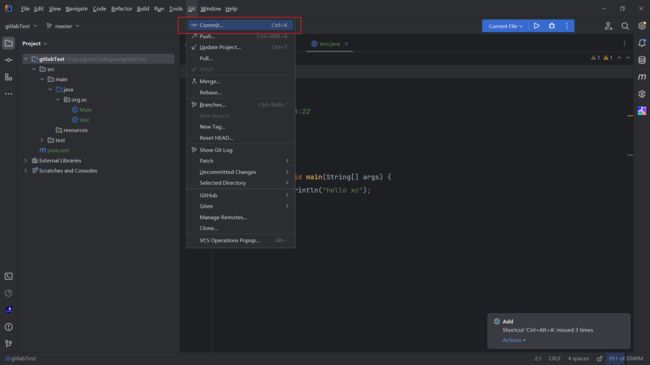Expand the External Libraries tree node
Image resolution: width=650 pixels, height=365 pixels.
click(x=26, y=161)
